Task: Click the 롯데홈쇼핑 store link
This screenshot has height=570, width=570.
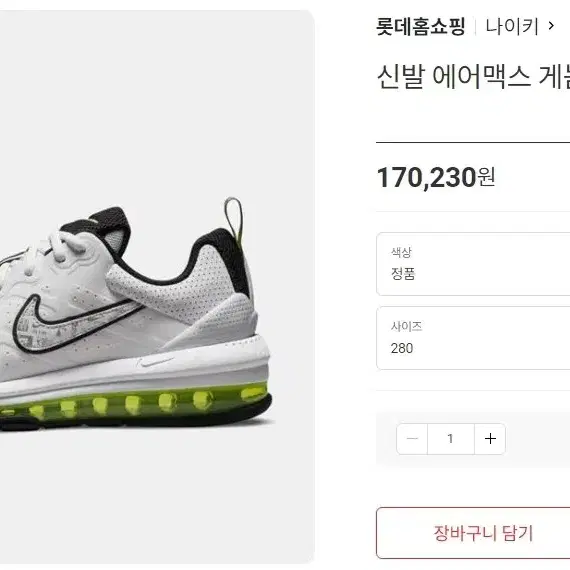Action: (421, 26)
